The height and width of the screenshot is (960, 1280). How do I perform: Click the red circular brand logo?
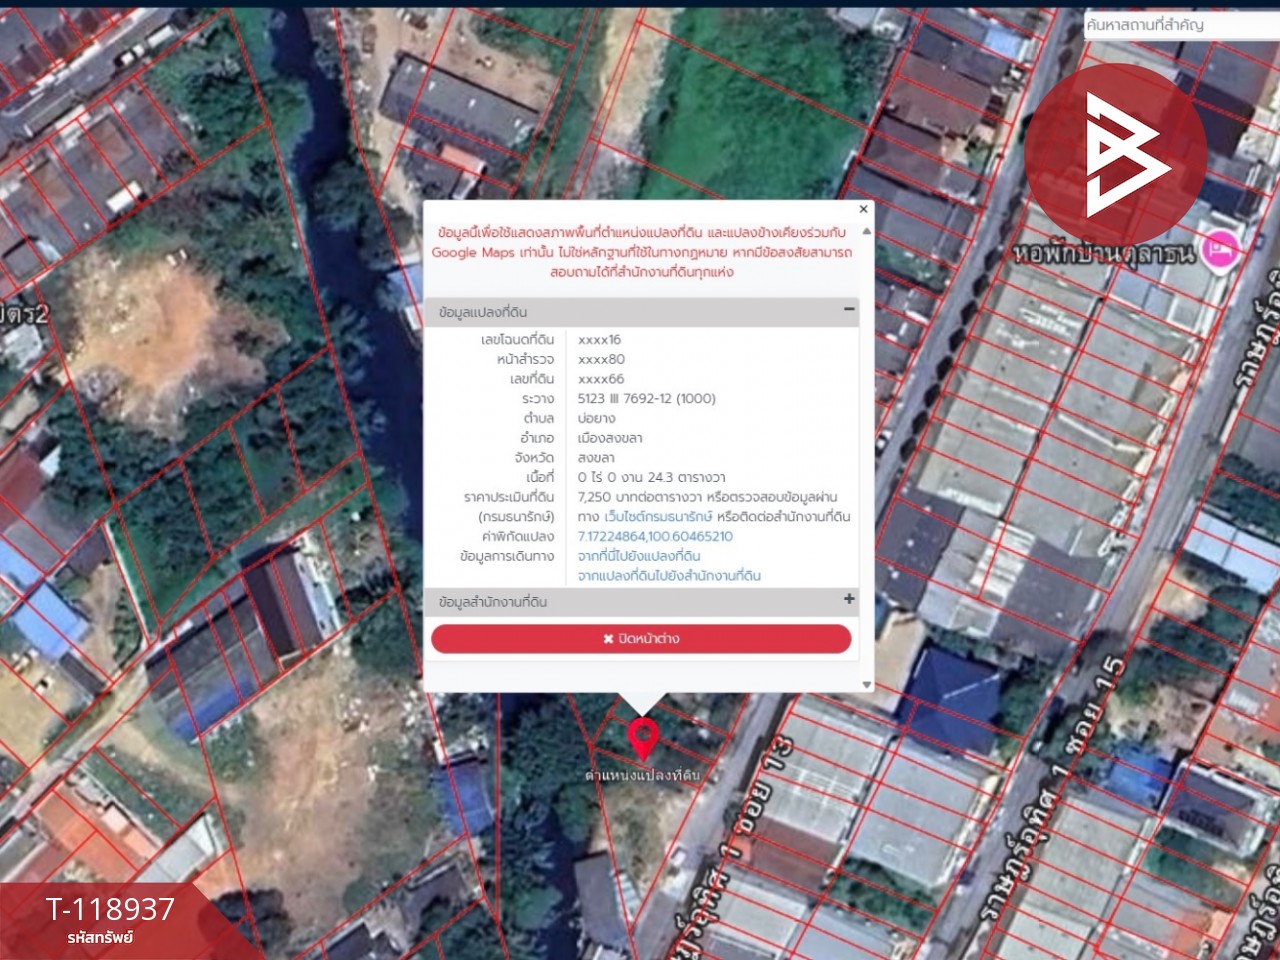(1114, 154)
